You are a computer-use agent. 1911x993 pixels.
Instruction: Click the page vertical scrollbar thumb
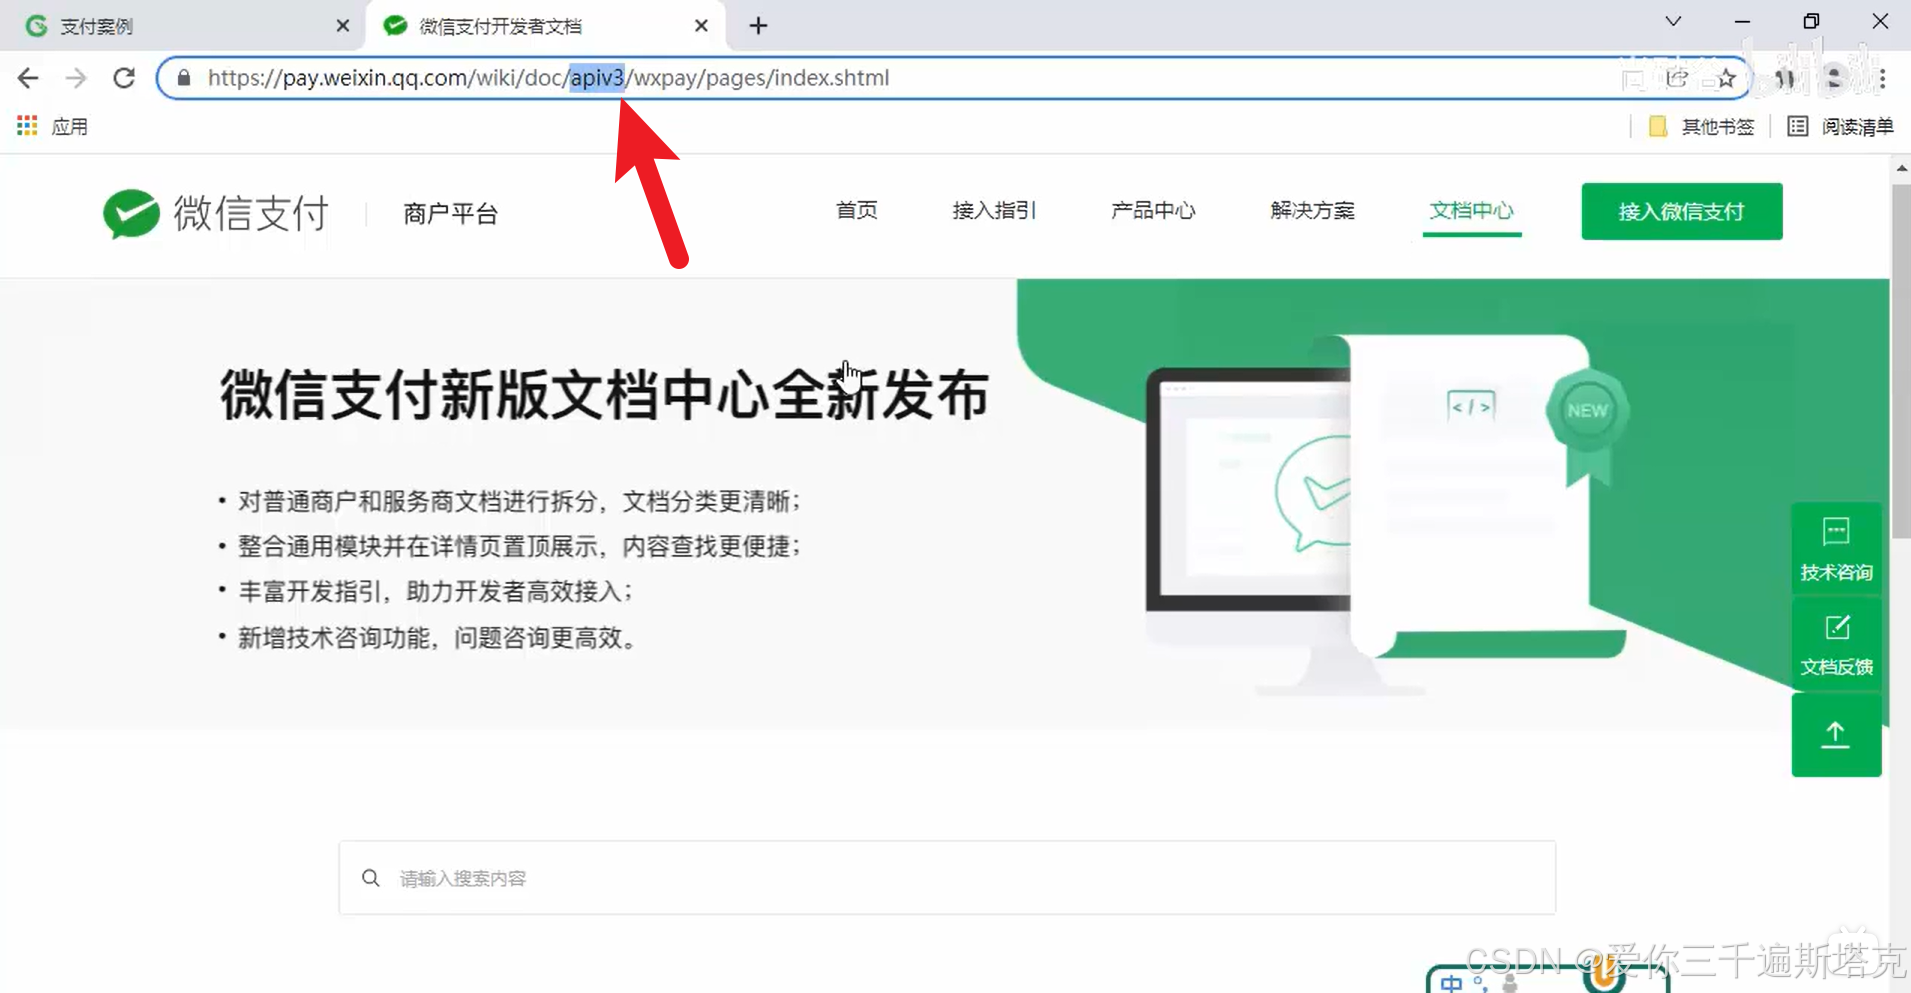1901,360
